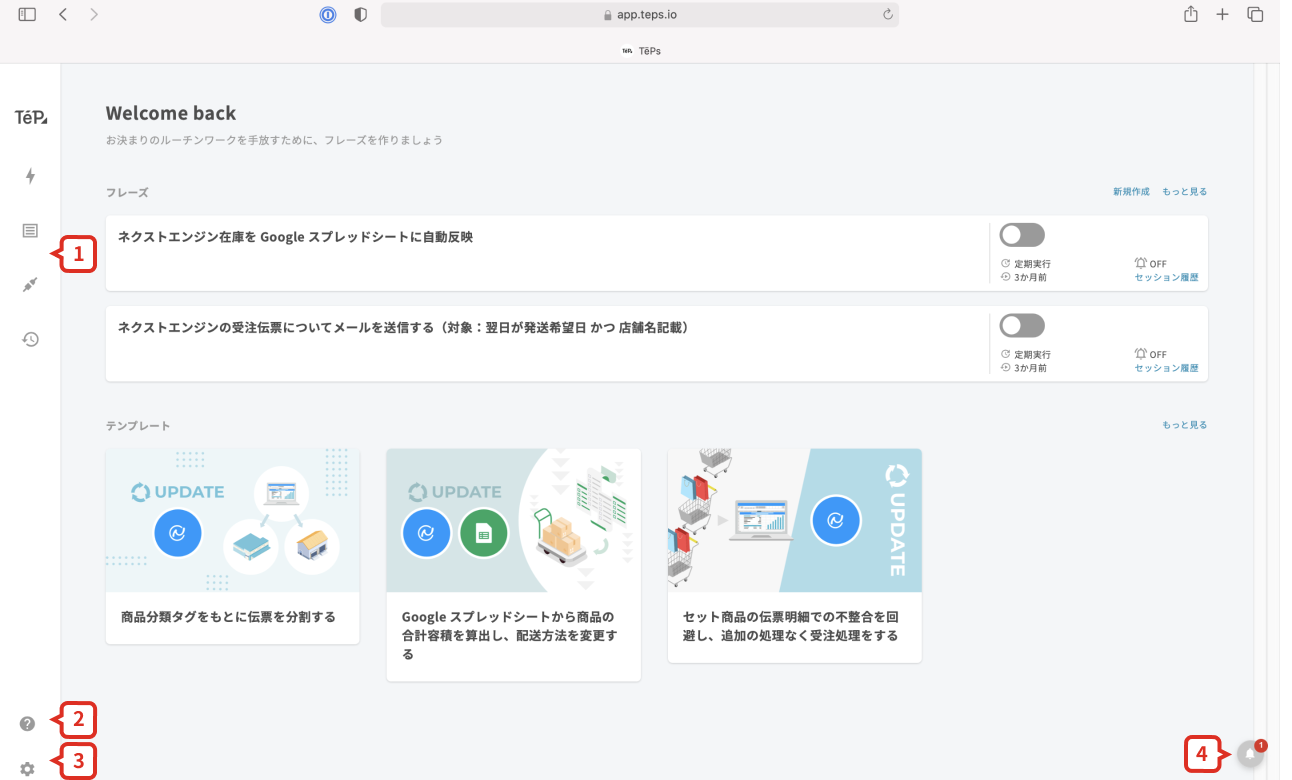Enable the Googleスプレッドシート在庫 phrase toggle
Viewport: 1292px width, 780px height.
click(1023, 235)
